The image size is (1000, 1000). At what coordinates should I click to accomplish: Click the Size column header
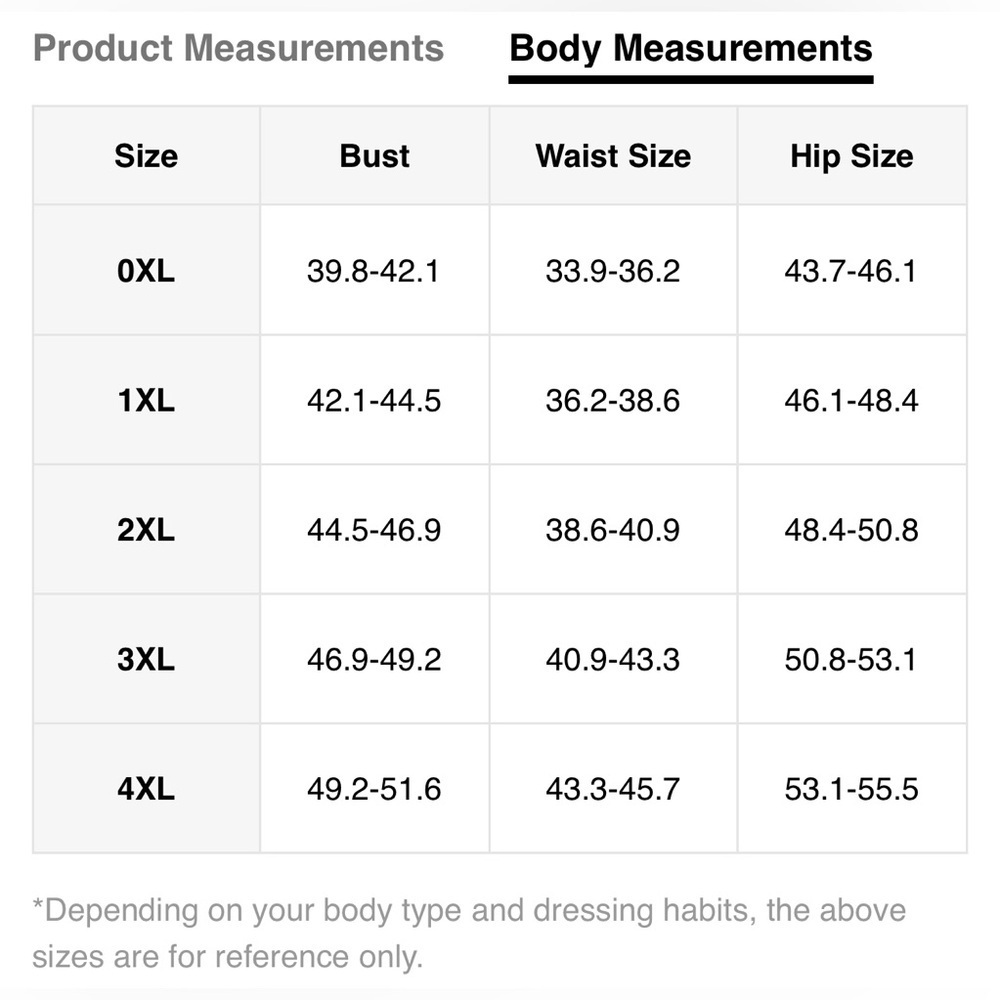click(146, 156)
